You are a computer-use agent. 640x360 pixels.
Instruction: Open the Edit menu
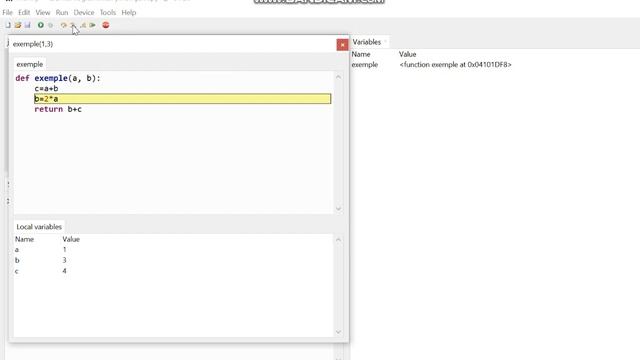tap(24, 13)
